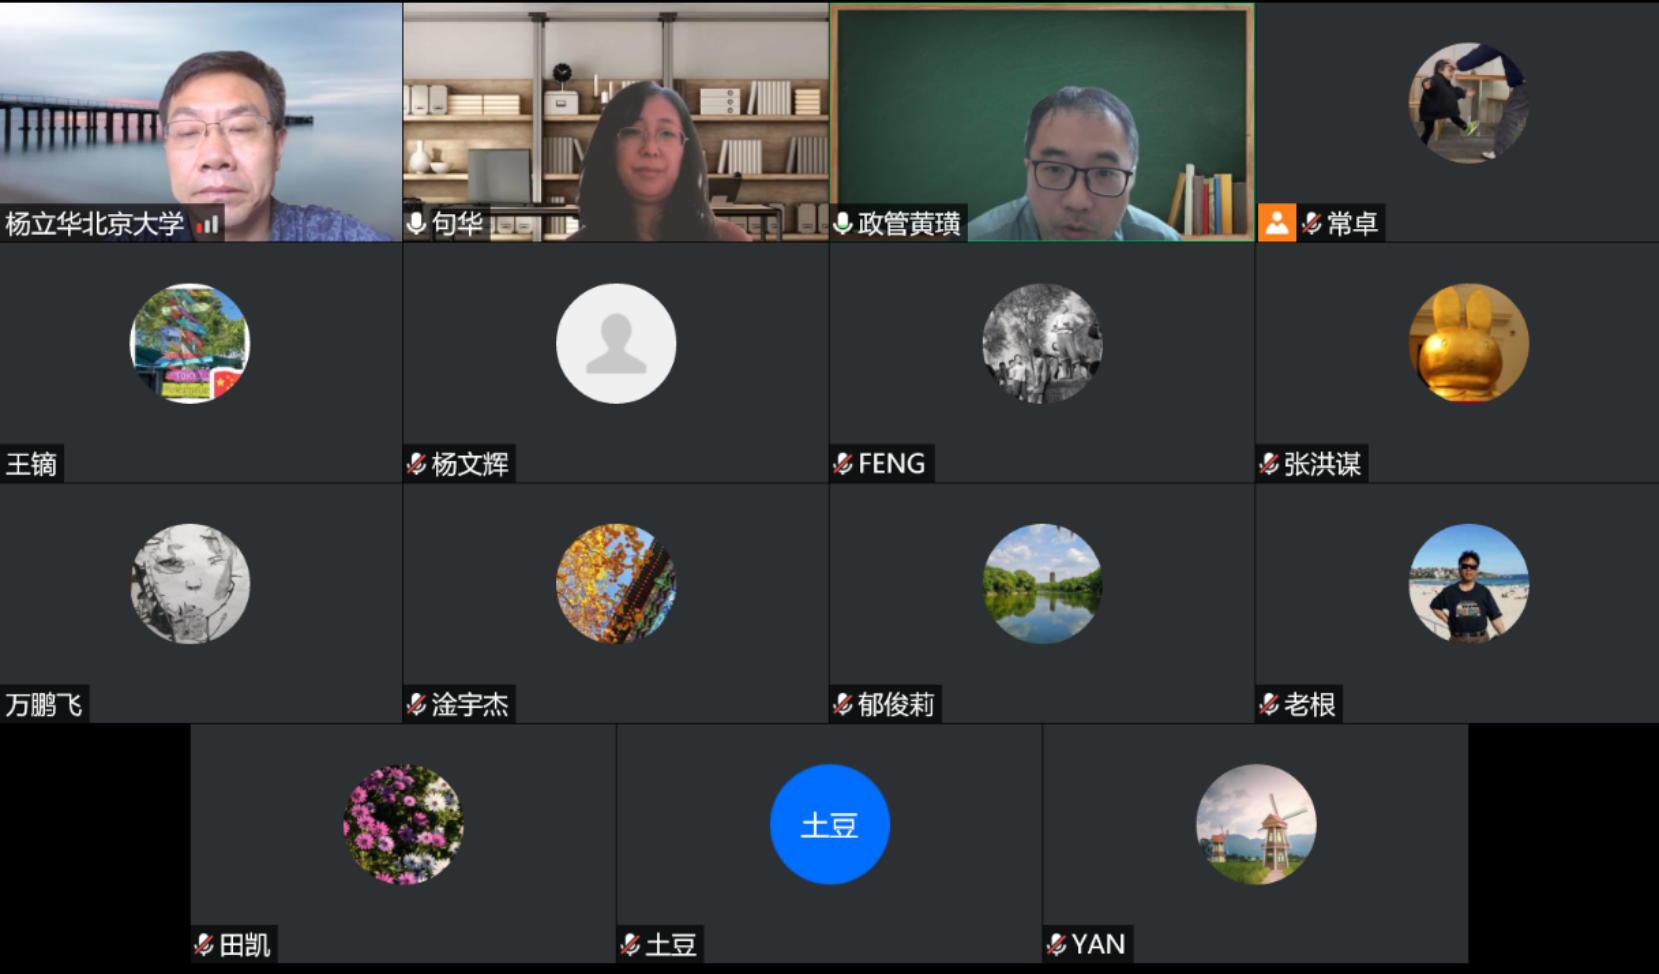Click the muted mic icon next to 田凯
The image size is (1659, 974).
(204, 945)
